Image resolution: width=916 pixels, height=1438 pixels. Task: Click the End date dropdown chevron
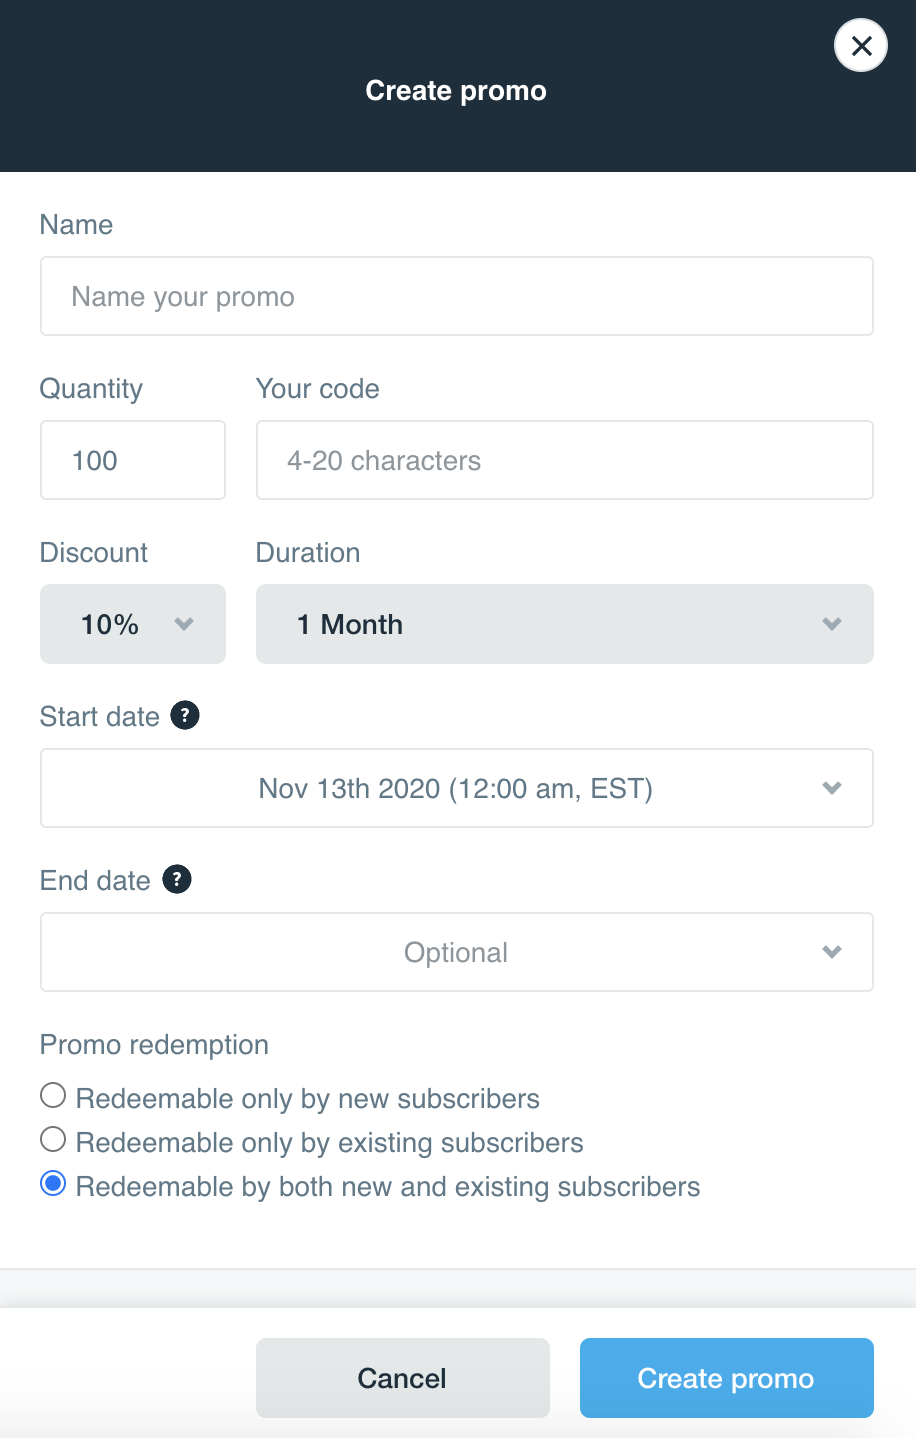click(831, 951)
